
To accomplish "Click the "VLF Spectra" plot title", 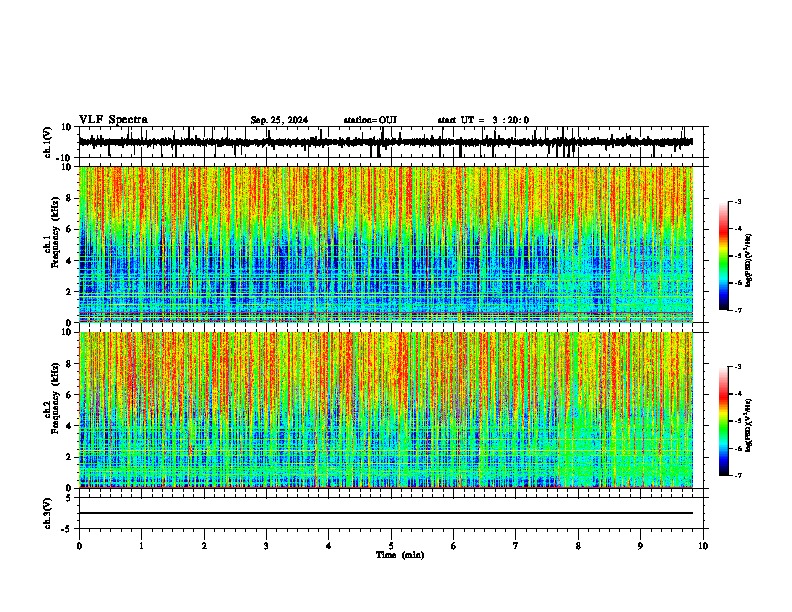I will pos(113,120).
